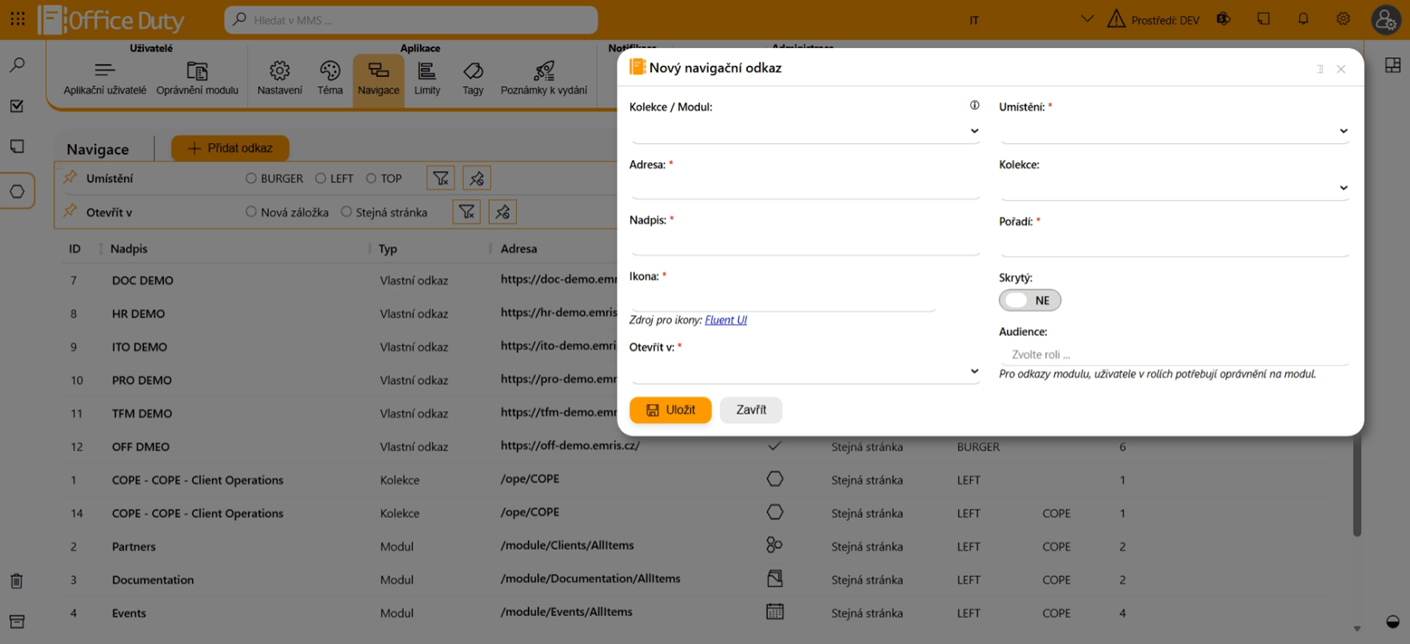Screen dimensions: 1410x644
Task: Click the HR DEMO row title
Action: [138, 313]
